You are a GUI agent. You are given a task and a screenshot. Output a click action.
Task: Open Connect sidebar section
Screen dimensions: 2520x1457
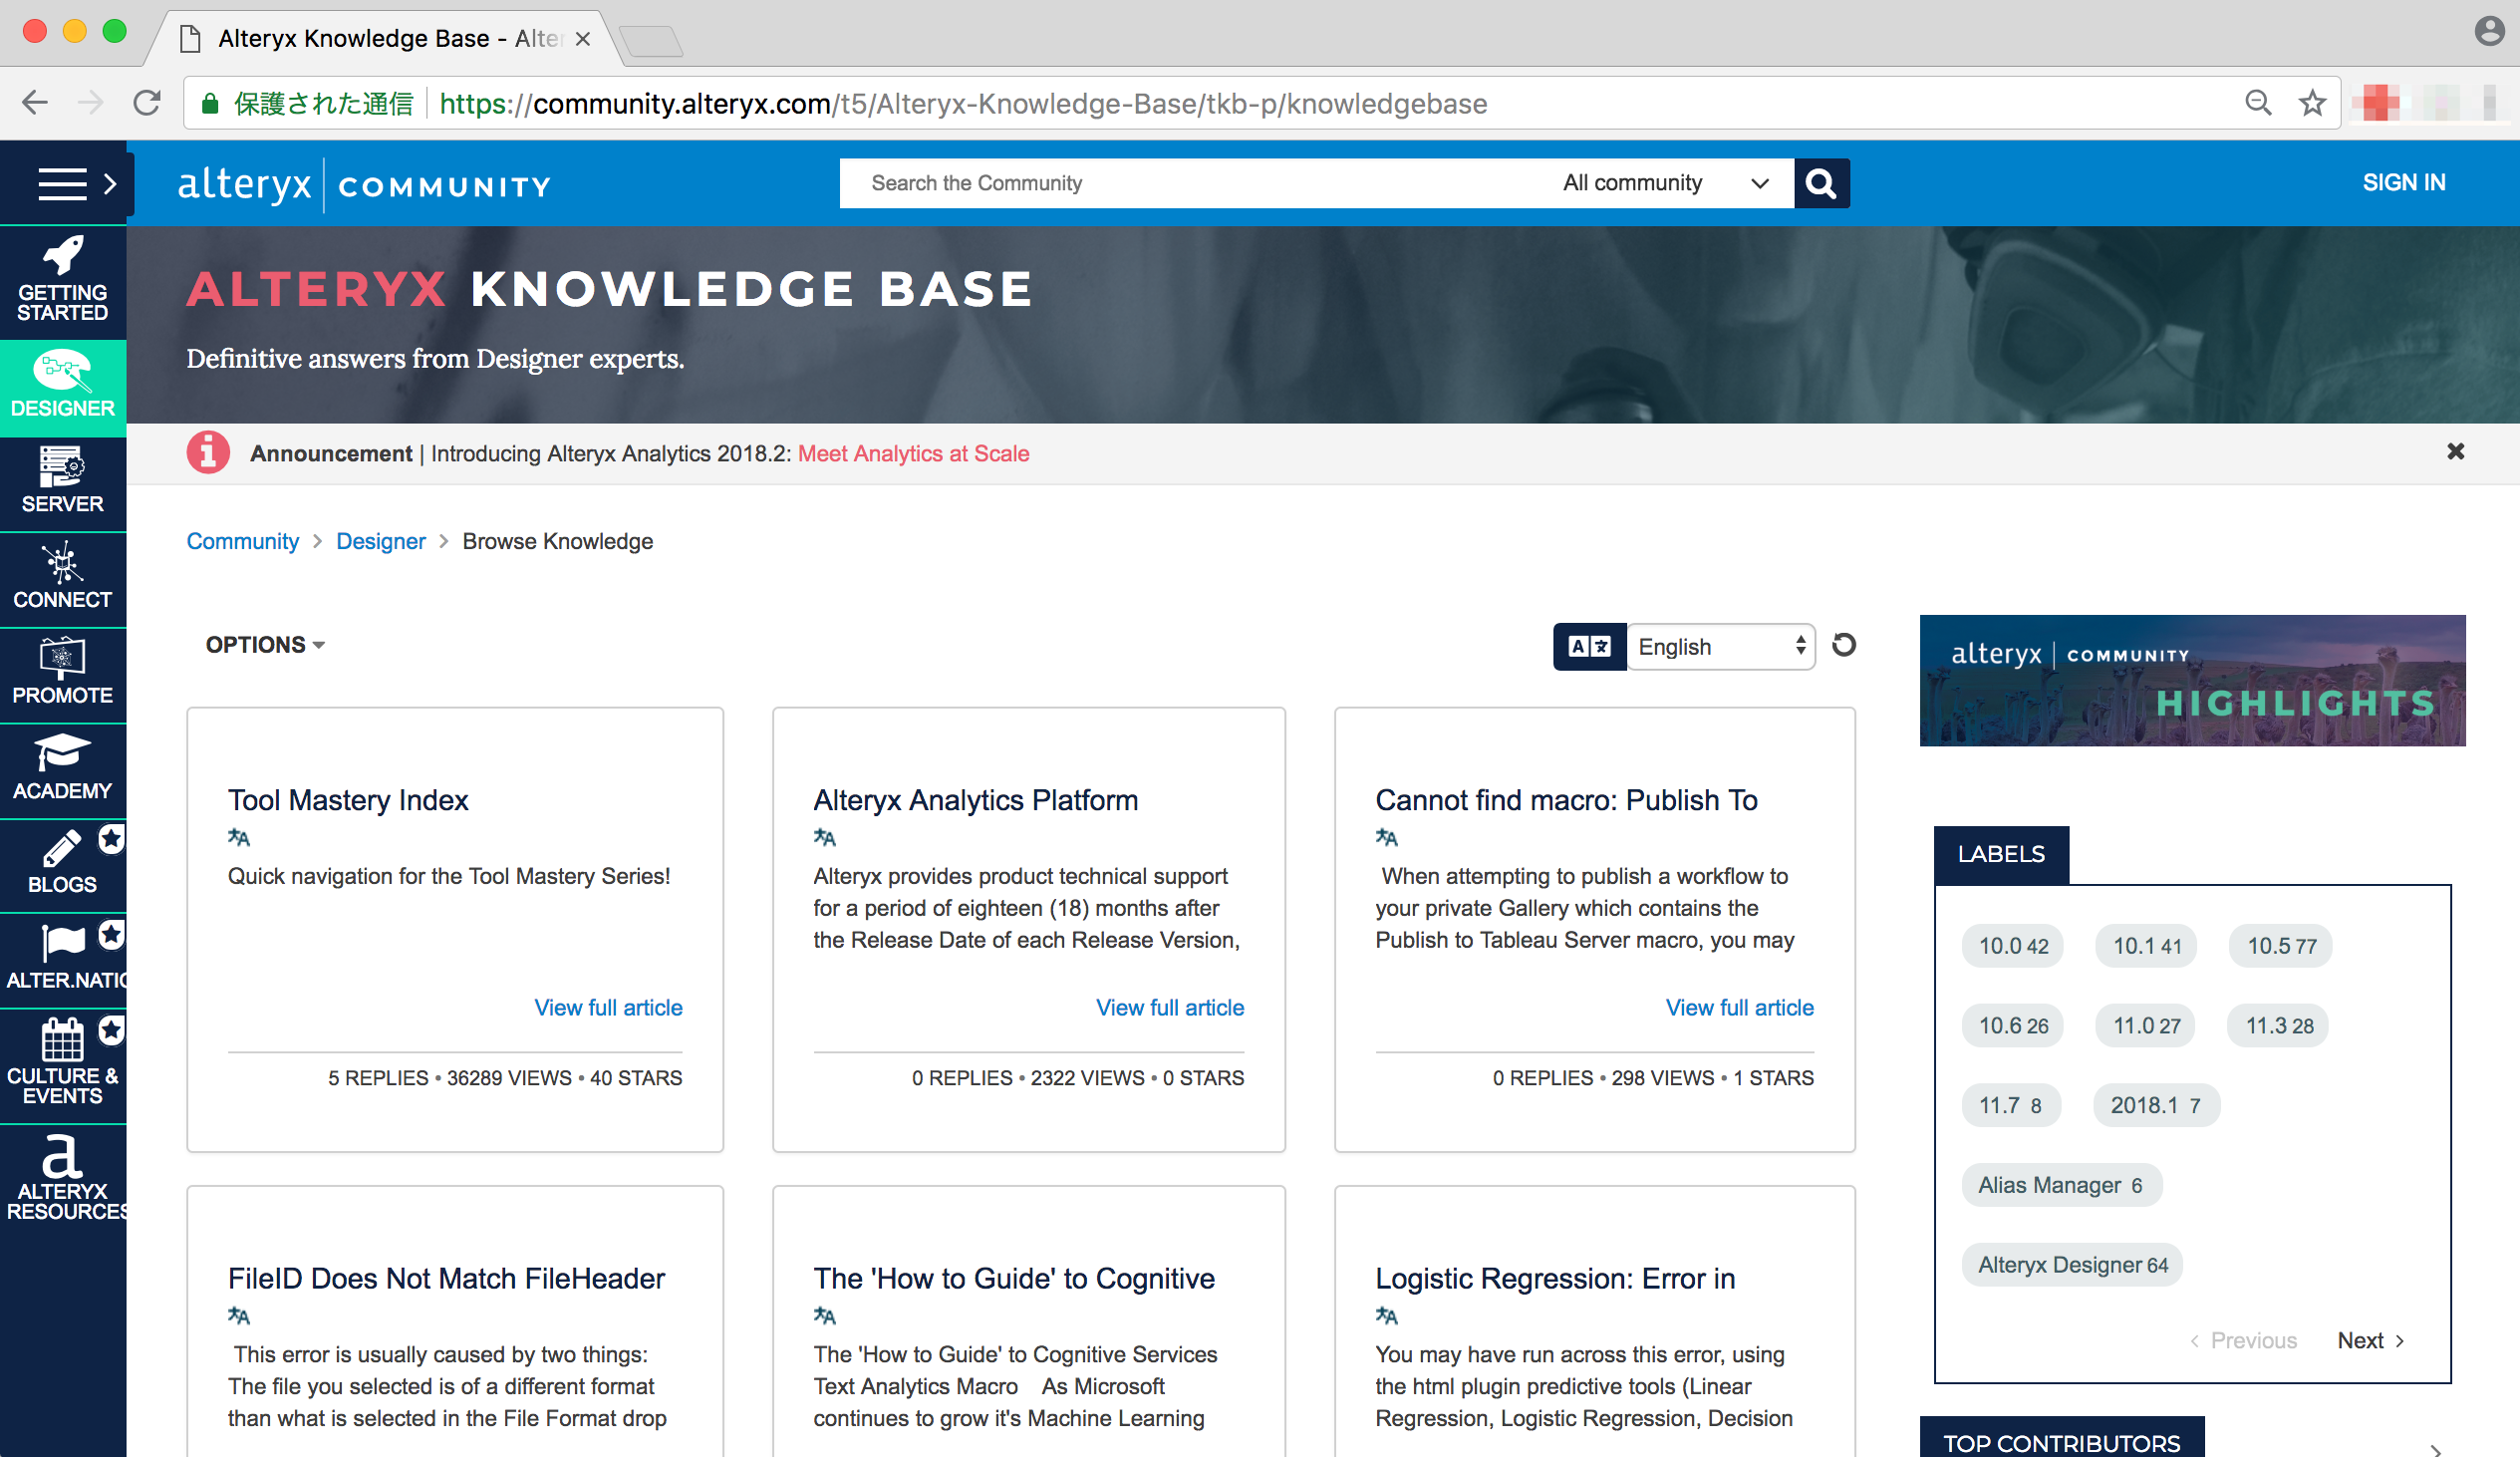[63, 579]
